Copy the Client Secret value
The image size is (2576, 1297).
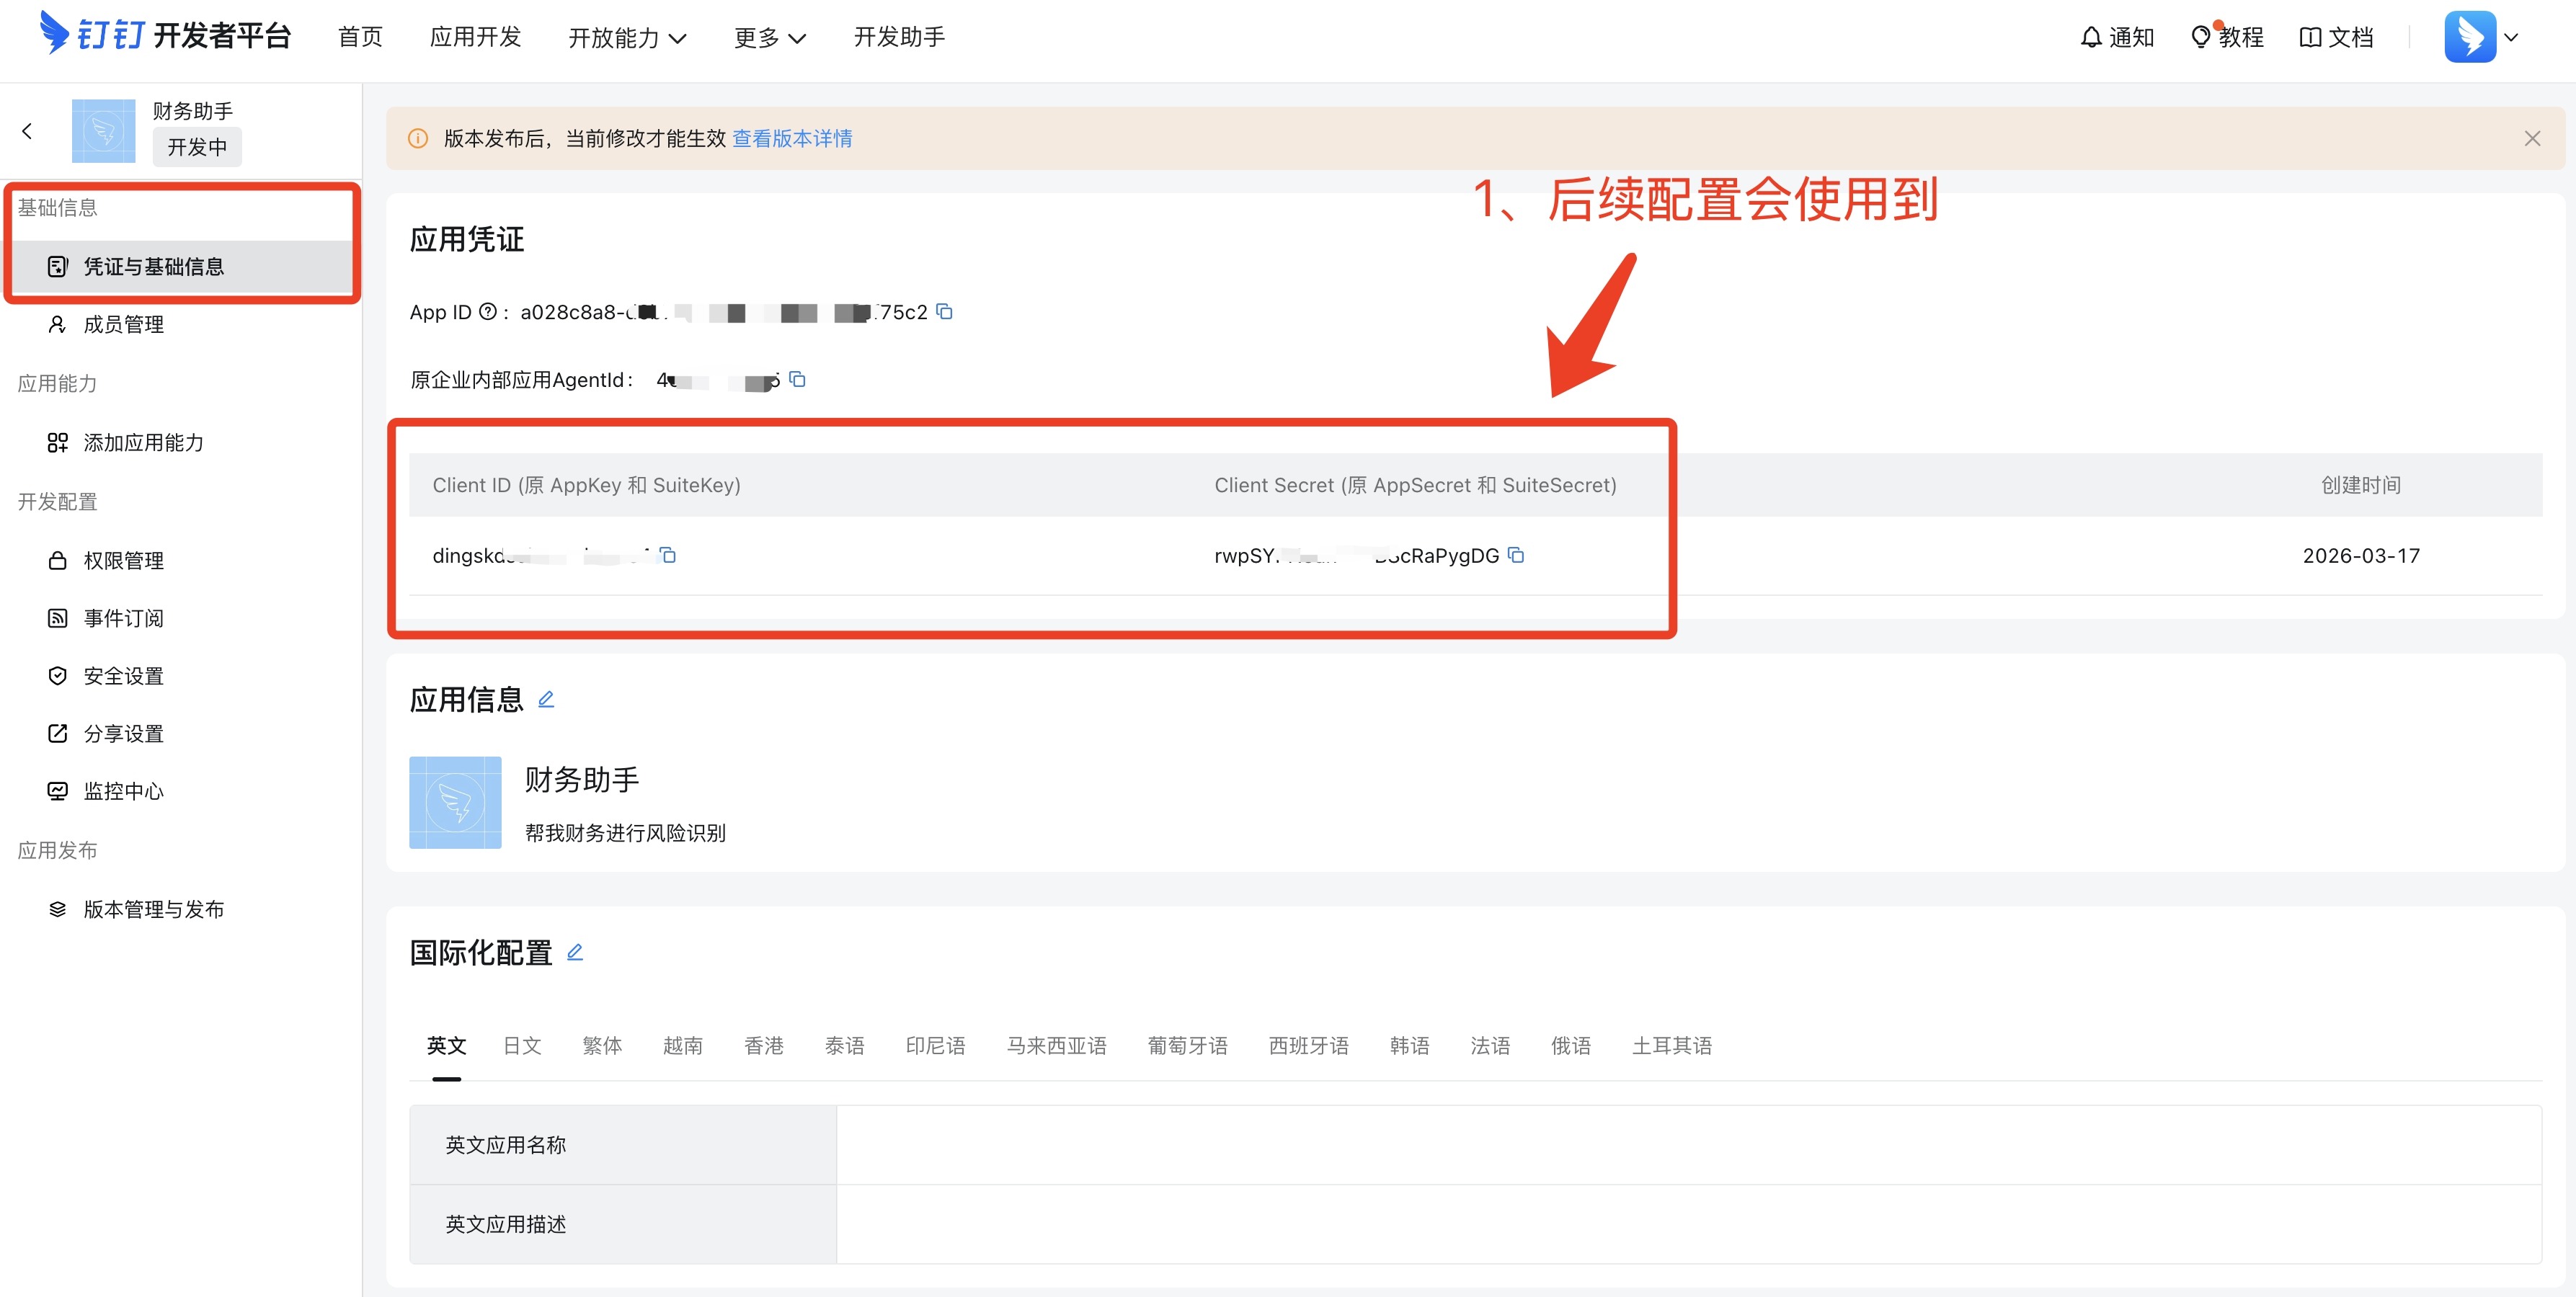1515,555
